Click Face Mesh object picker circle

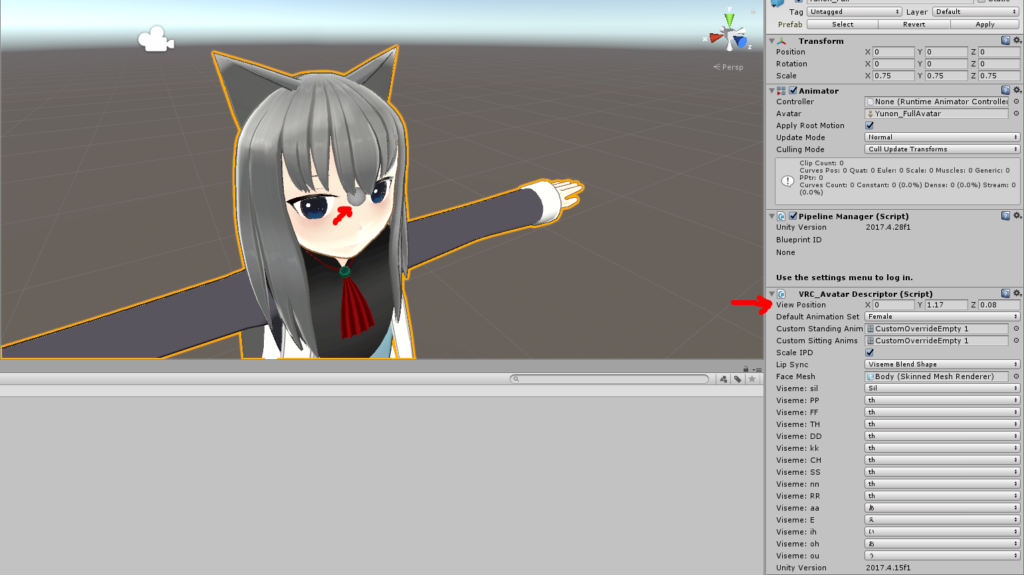point(1016,376)
